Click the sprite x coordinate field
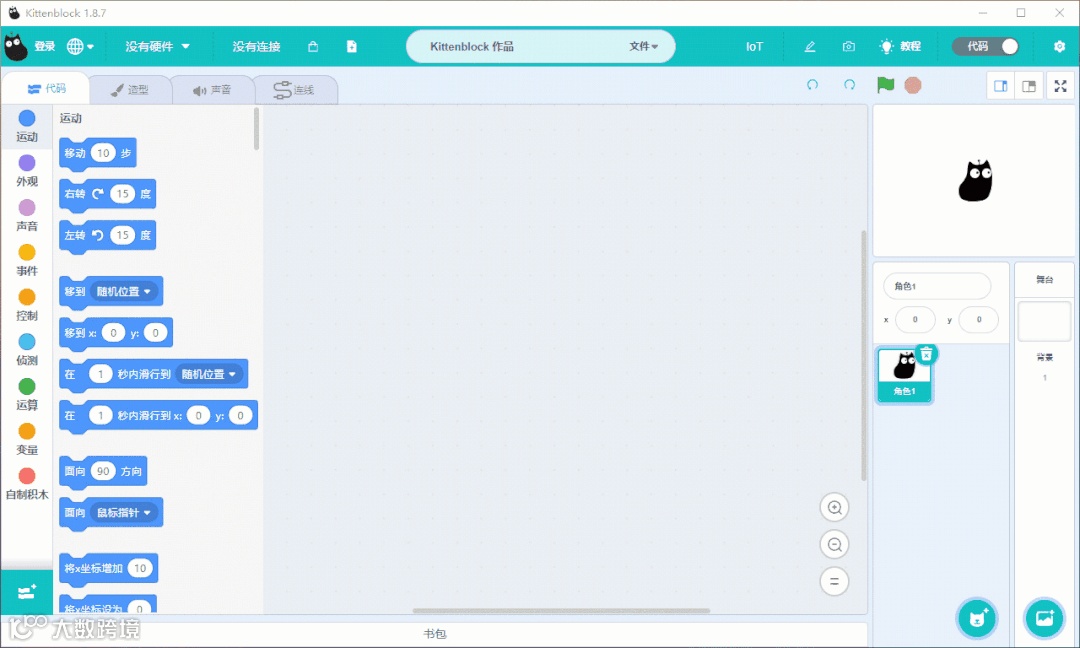 click(915, 320)
